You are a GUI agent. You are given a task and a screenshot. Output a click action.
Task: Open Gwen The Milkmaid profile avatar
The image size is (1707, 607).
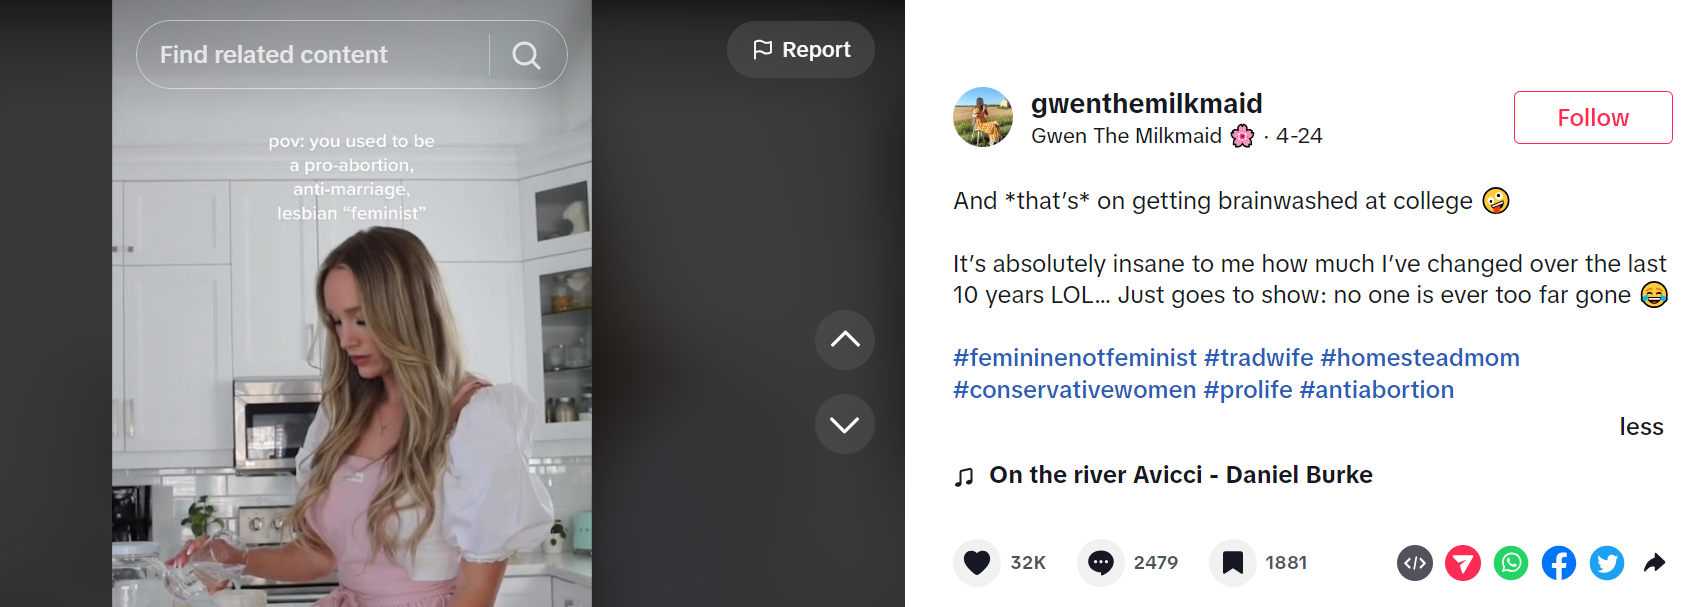982,117
